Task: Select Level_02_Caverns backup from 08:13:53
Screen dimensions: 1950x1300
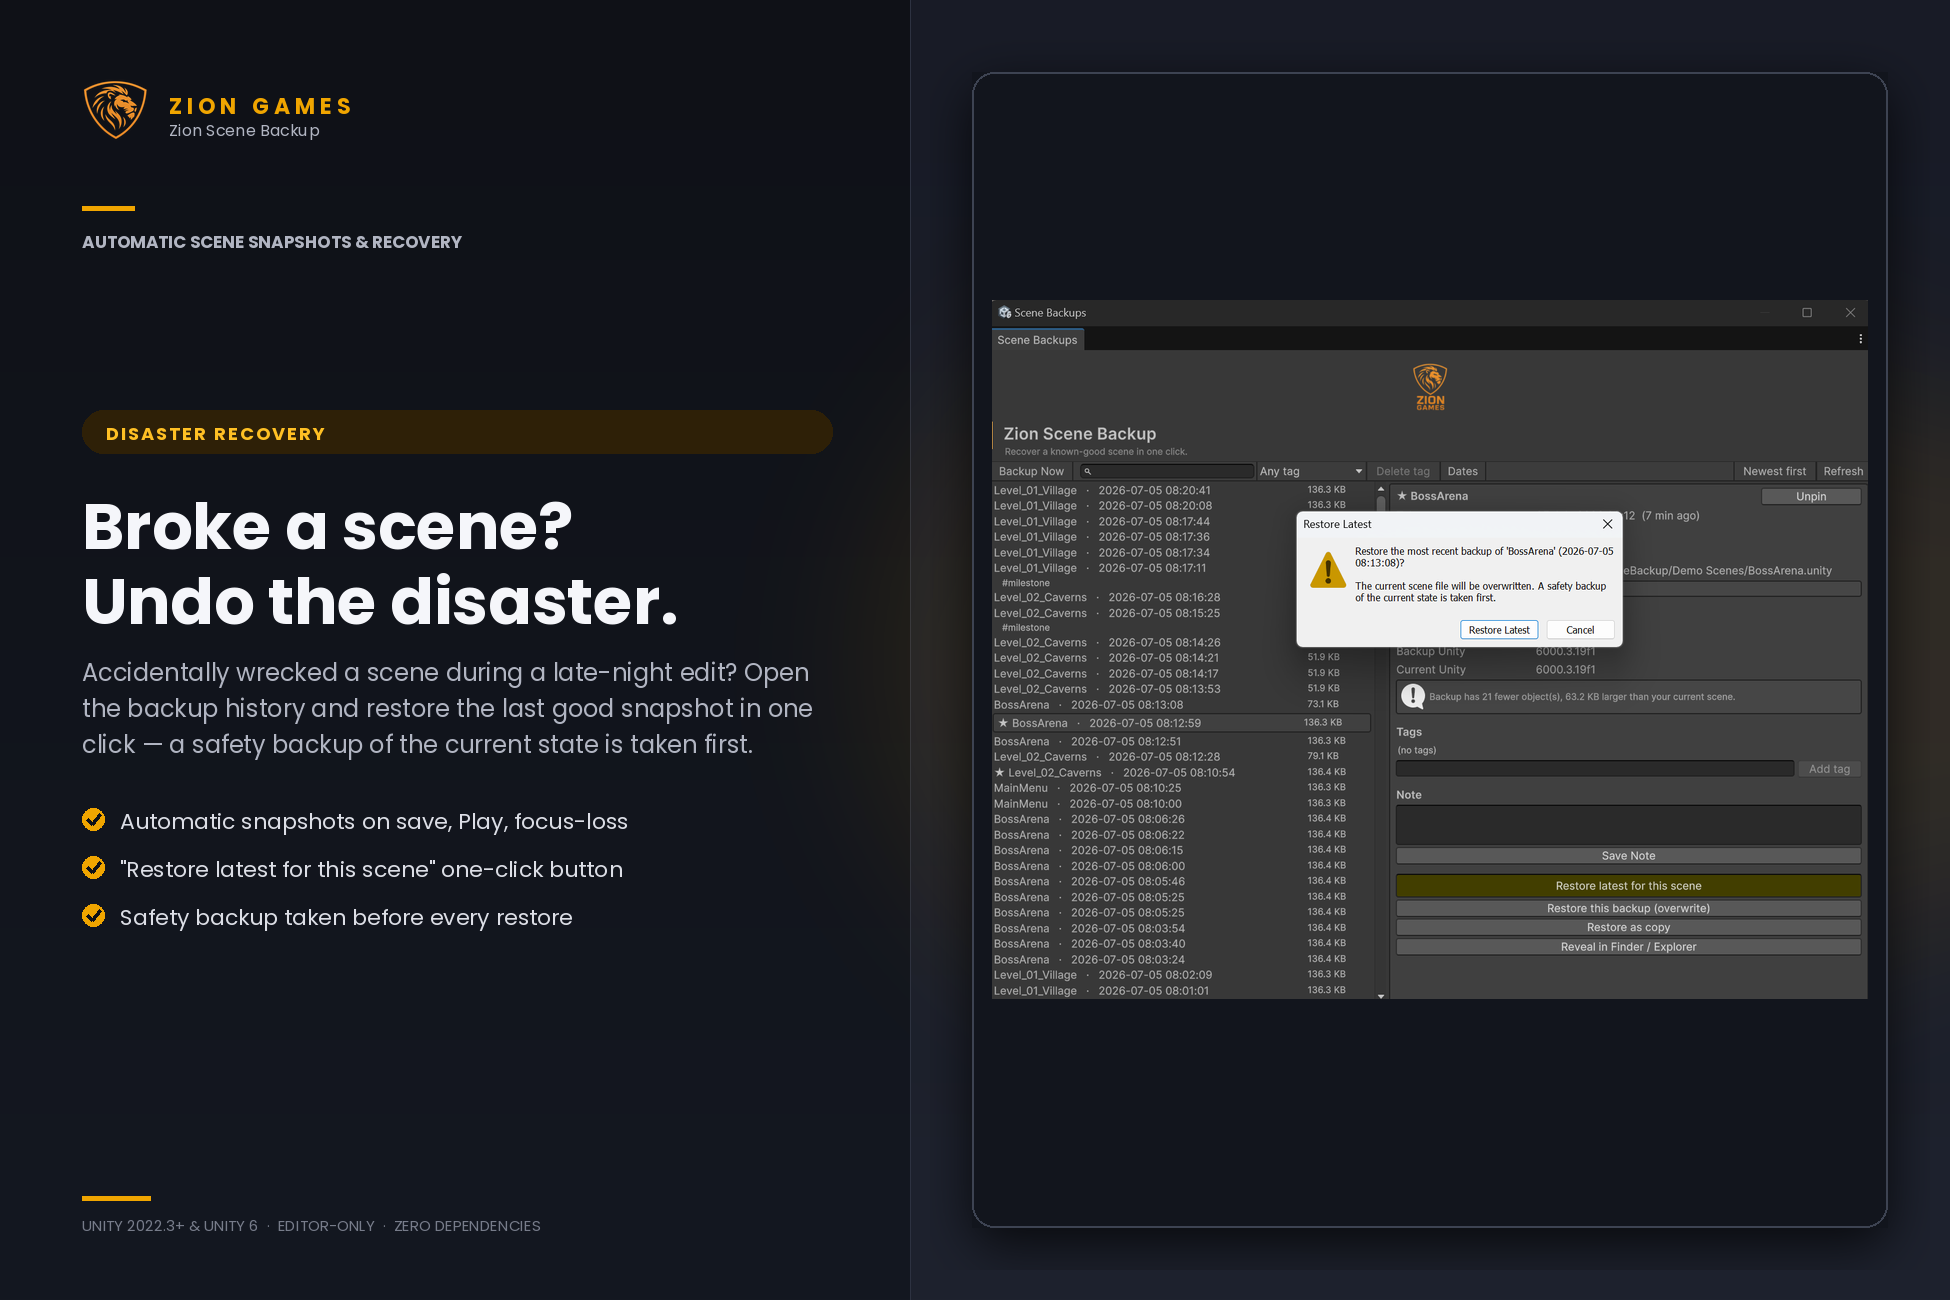Action: coord(1180,689)
